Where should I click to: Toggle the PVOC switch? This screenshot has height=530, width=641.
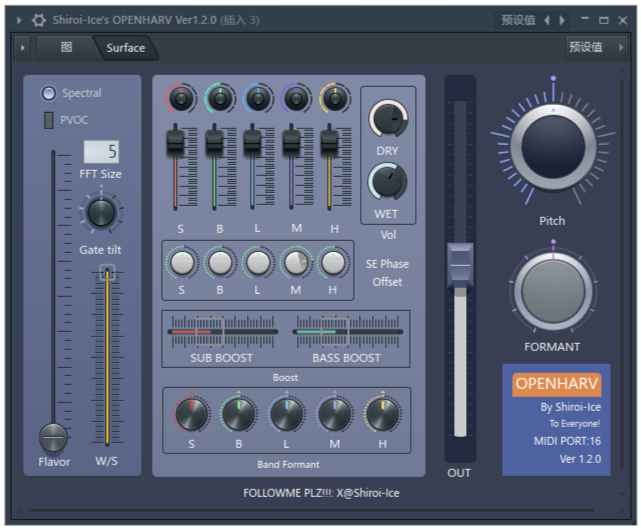coord(49,120)
